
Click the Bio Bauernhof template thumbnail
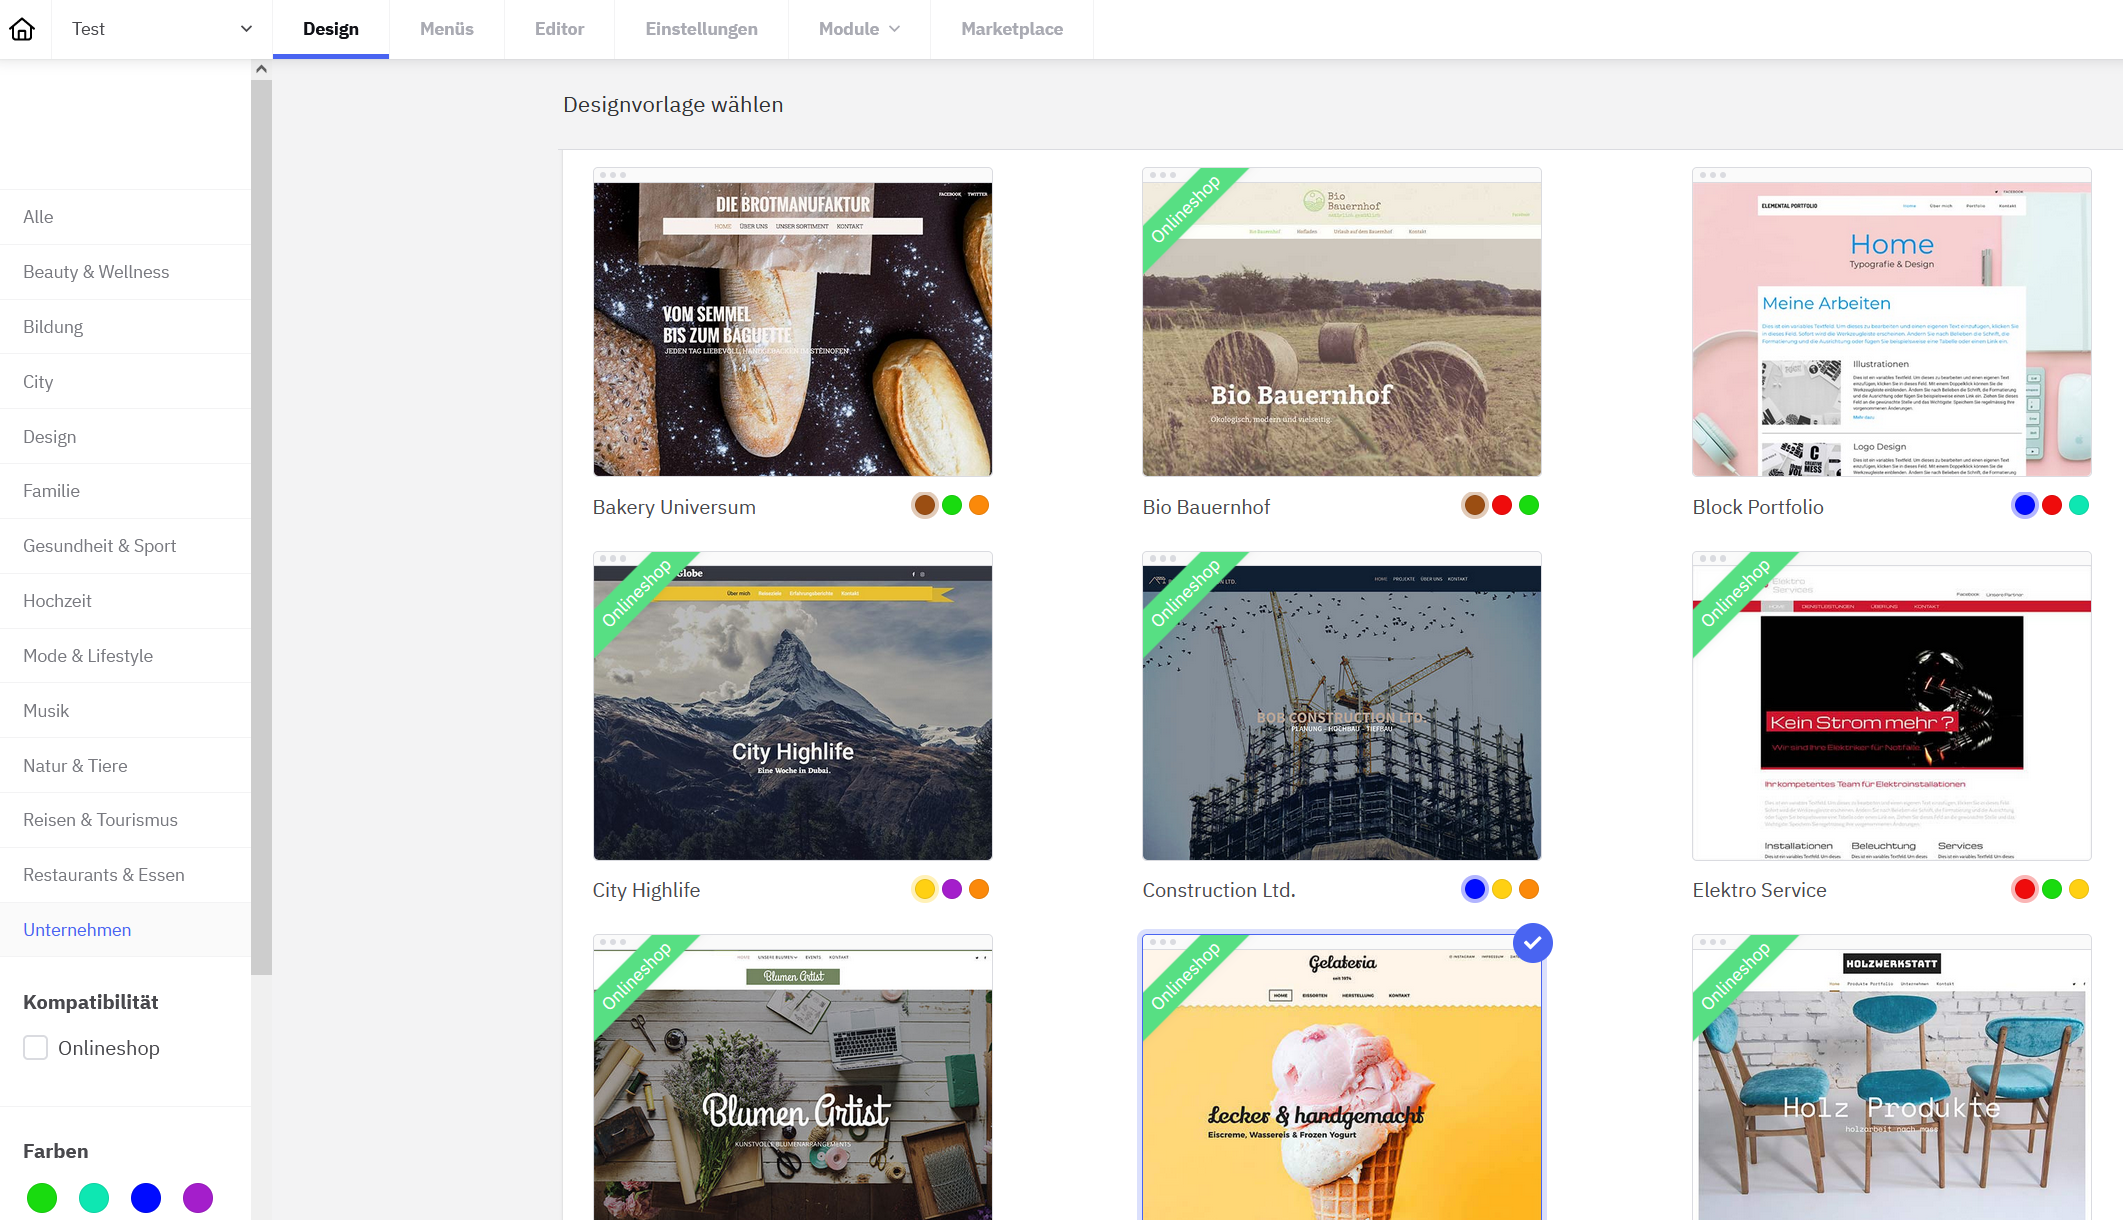coord(1341,322)
